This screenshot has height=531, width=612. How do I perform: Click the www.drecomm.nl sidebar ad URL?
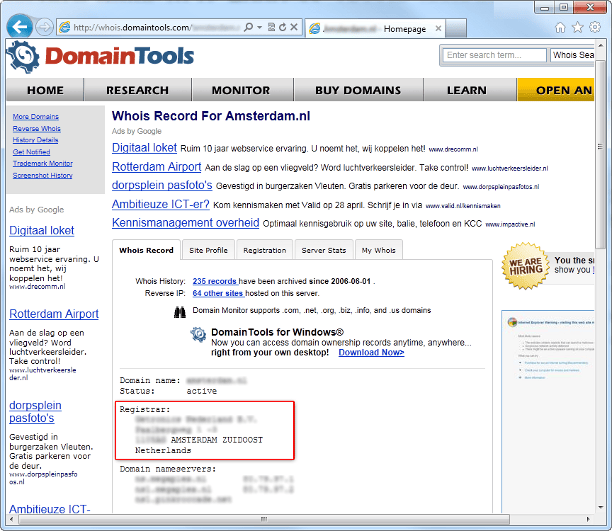[37, 287]
